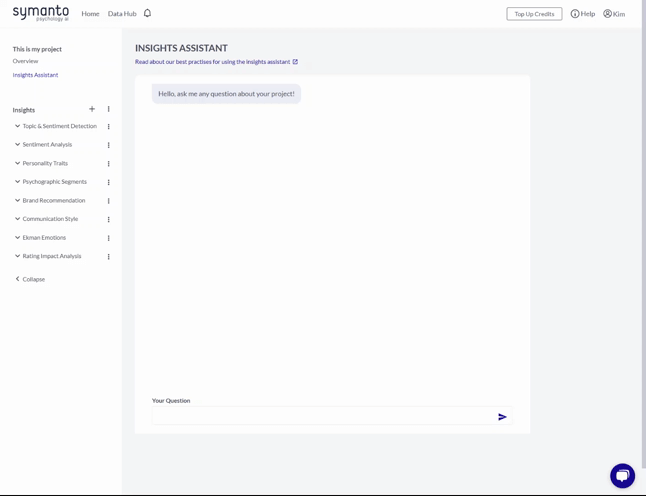
Task: Send the question with arrow icon
Action: pos(502,417)
